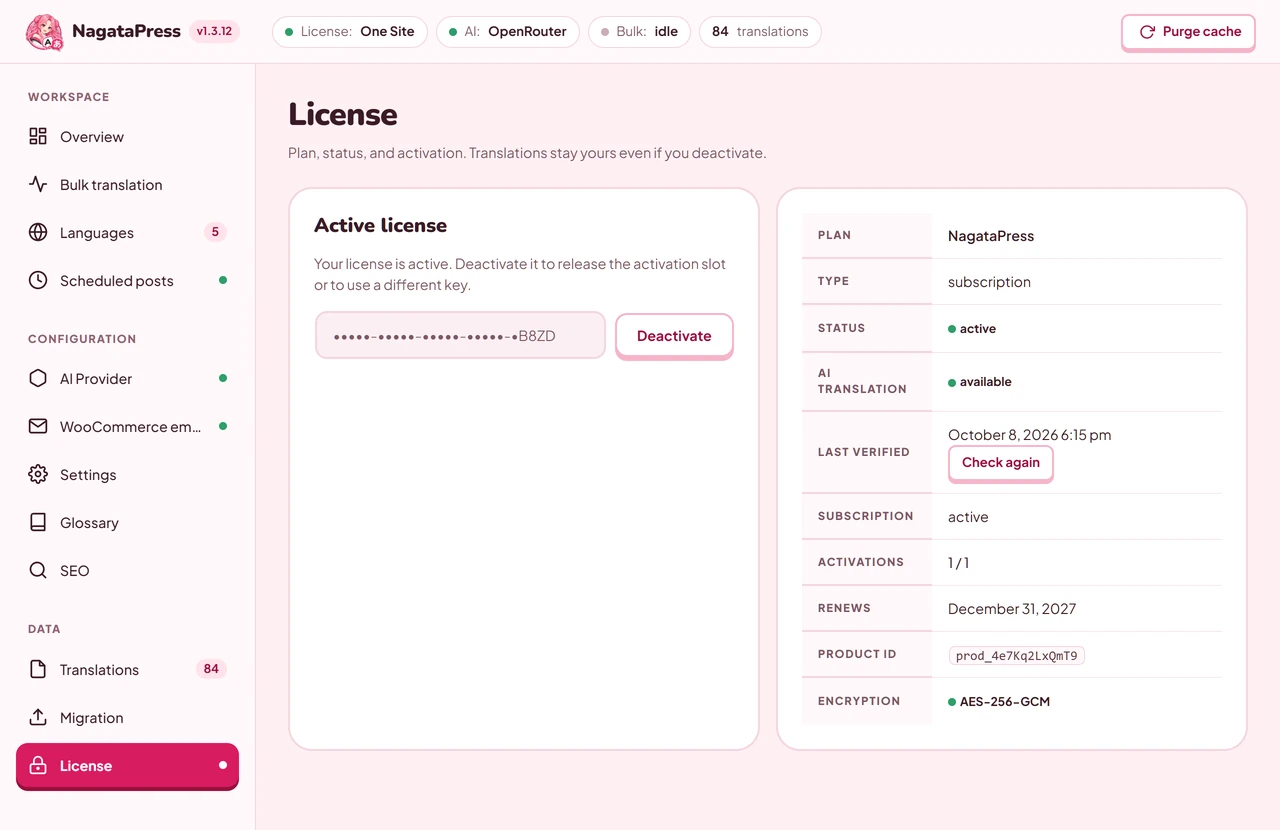Viewport: 1280px width, 830px height.
Task: Click the License padlock icon
Action: tap(38, 766)
